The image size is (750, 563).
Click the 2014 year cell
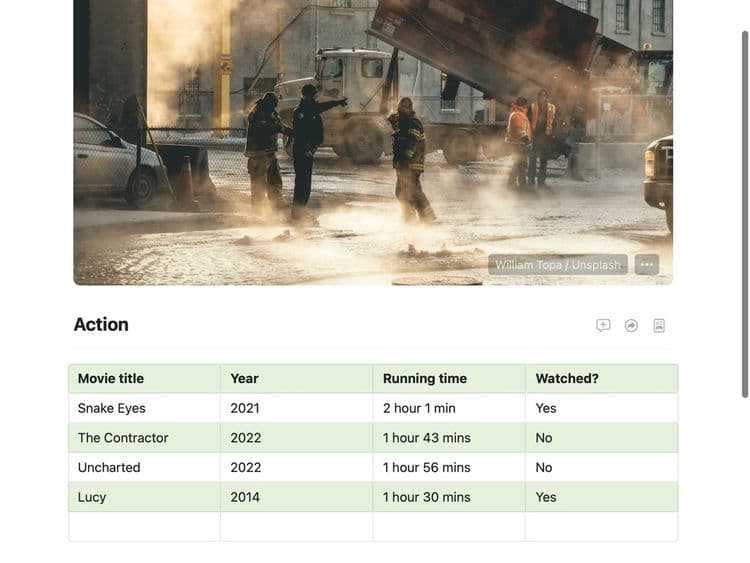click(x=297, y=497)
